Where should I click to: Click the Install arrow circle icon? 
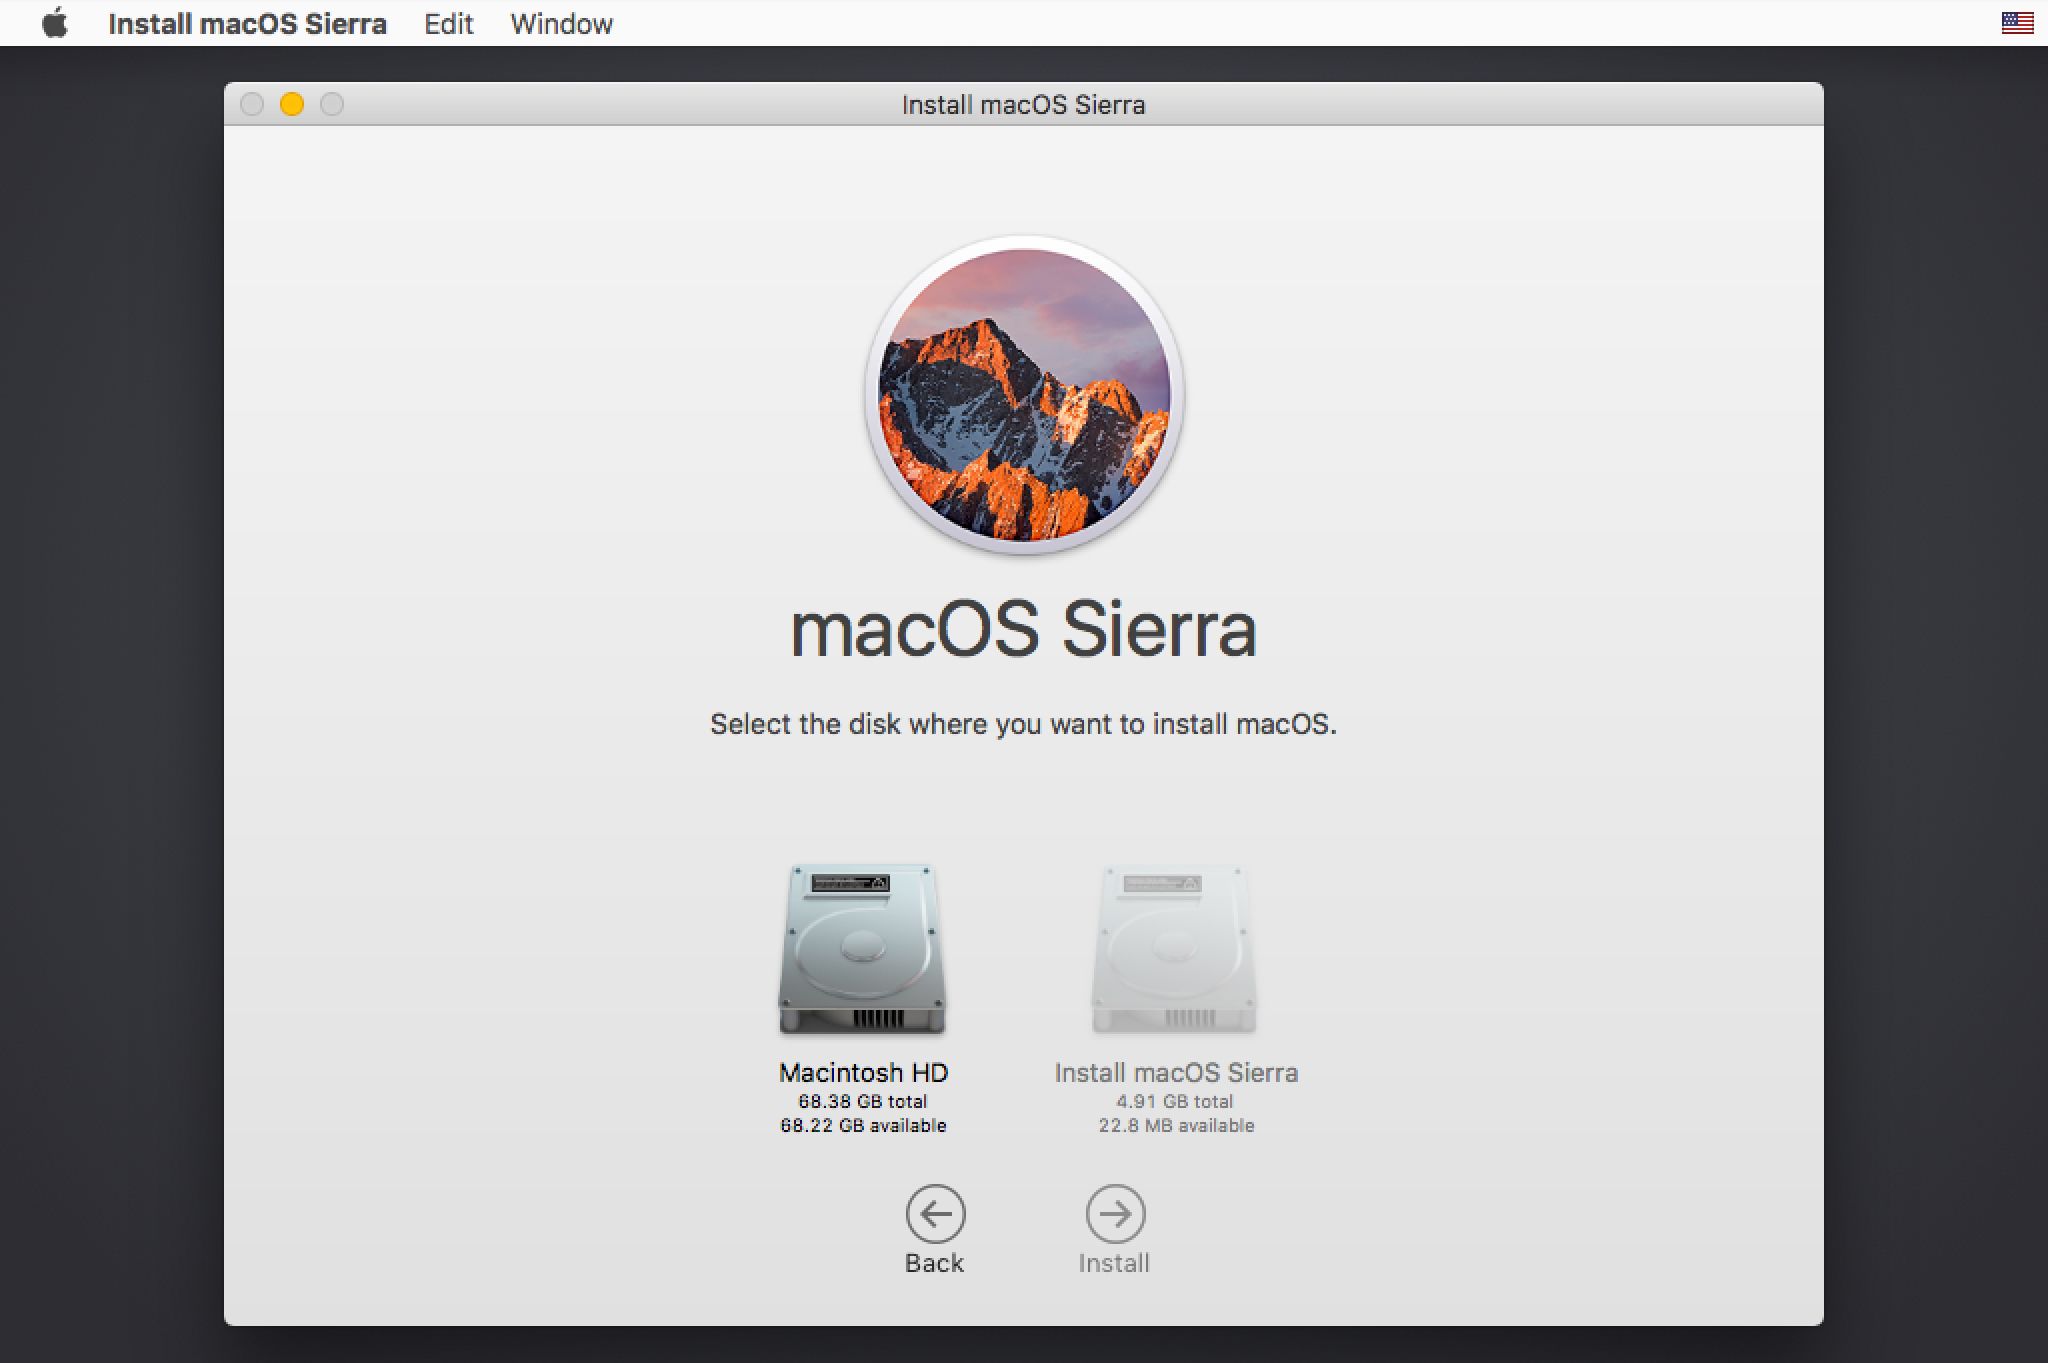(x=1115, y=1214)
